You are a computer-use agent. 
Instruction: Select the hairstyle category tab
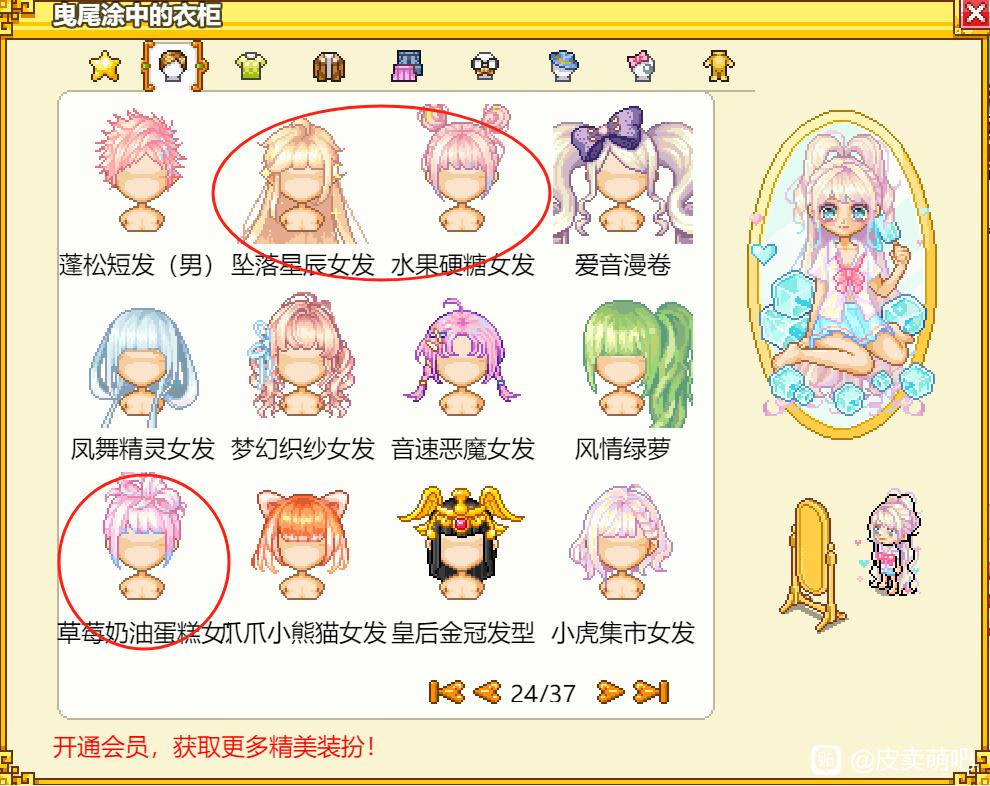(x=174, y=65)
